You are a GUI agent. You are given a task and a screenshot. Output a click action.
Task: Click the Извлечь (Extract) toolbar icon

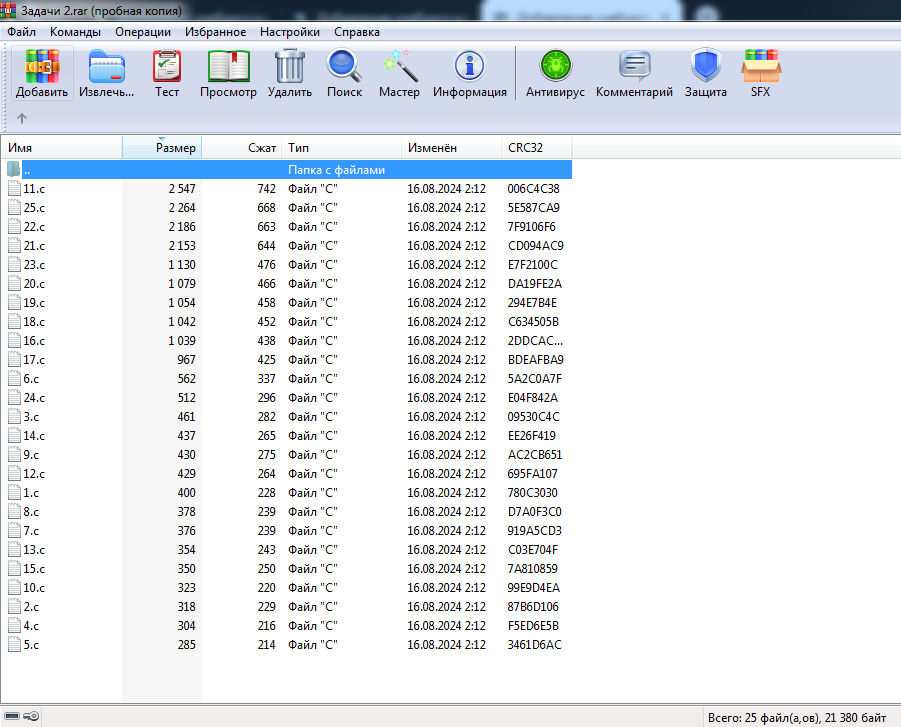click(x=106, y=68)
